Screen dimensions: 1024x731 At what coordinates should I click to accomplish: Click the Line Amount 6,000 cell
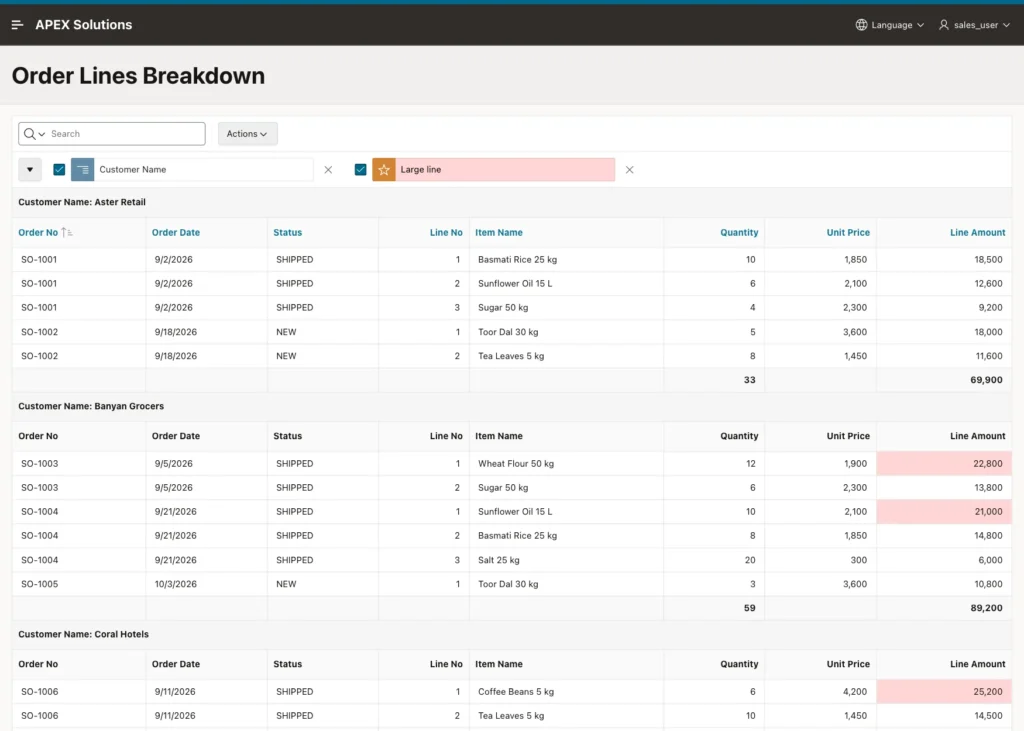tap(944, 560)
